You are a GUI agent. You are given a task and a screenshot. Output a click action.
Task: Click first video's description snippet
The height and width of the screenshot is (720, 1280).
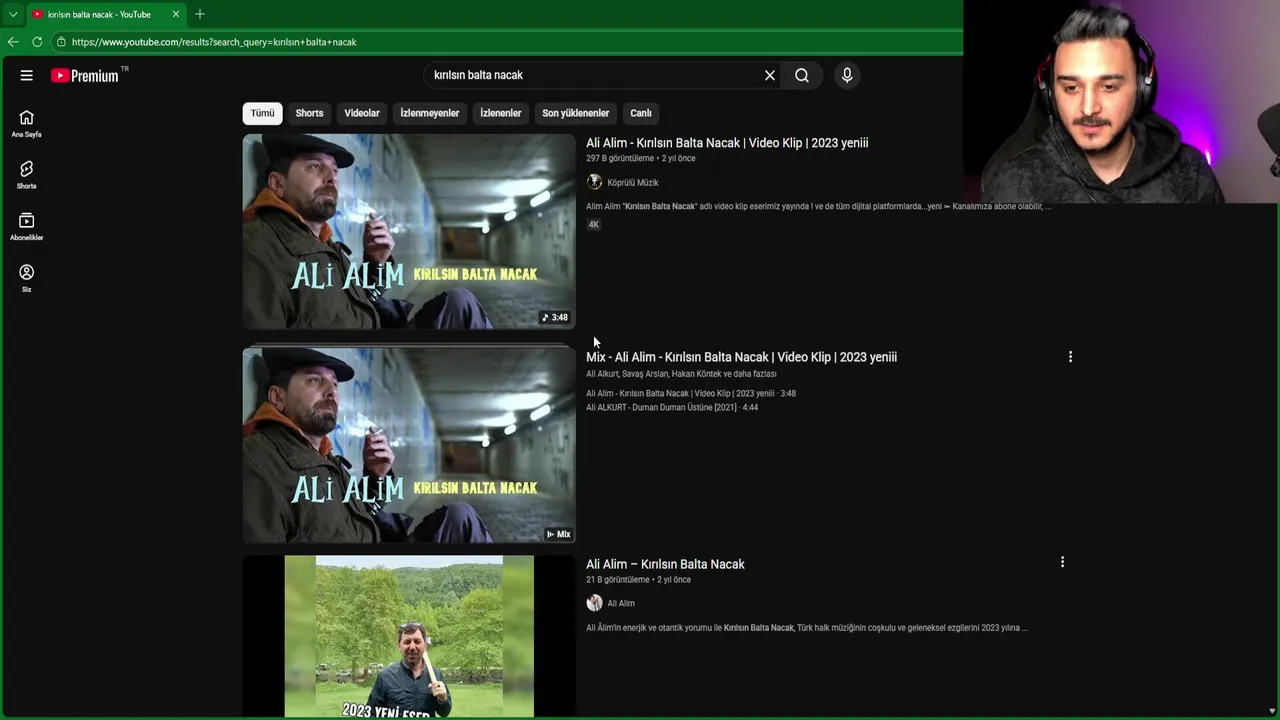click(819, 207)
